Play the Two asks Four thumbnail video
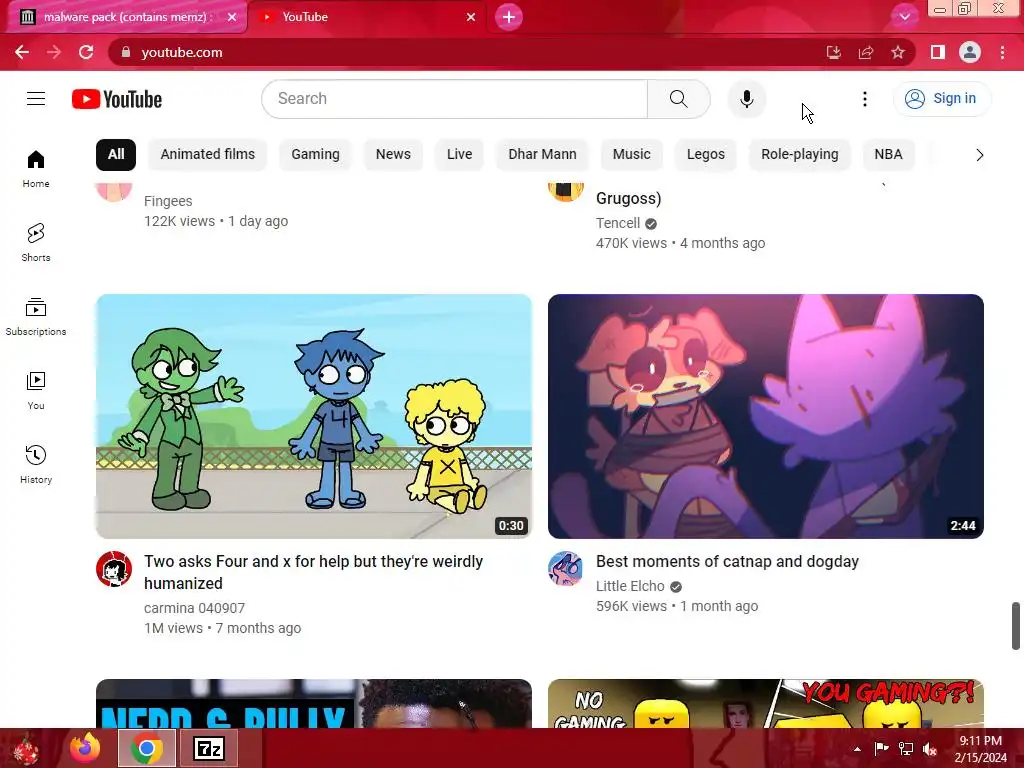 pyautogui.click(x=313, y=416)
